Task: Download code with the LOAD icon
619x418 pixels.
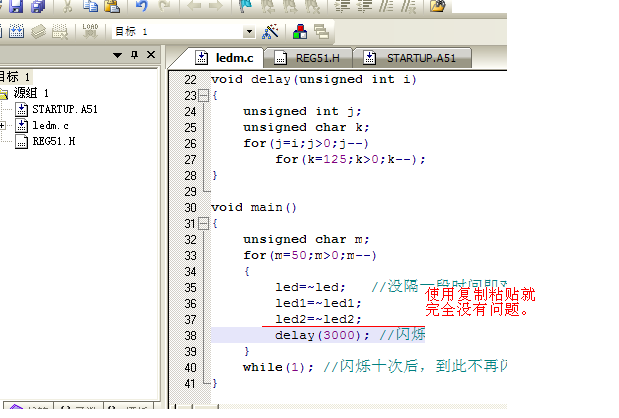Action: 90,31
